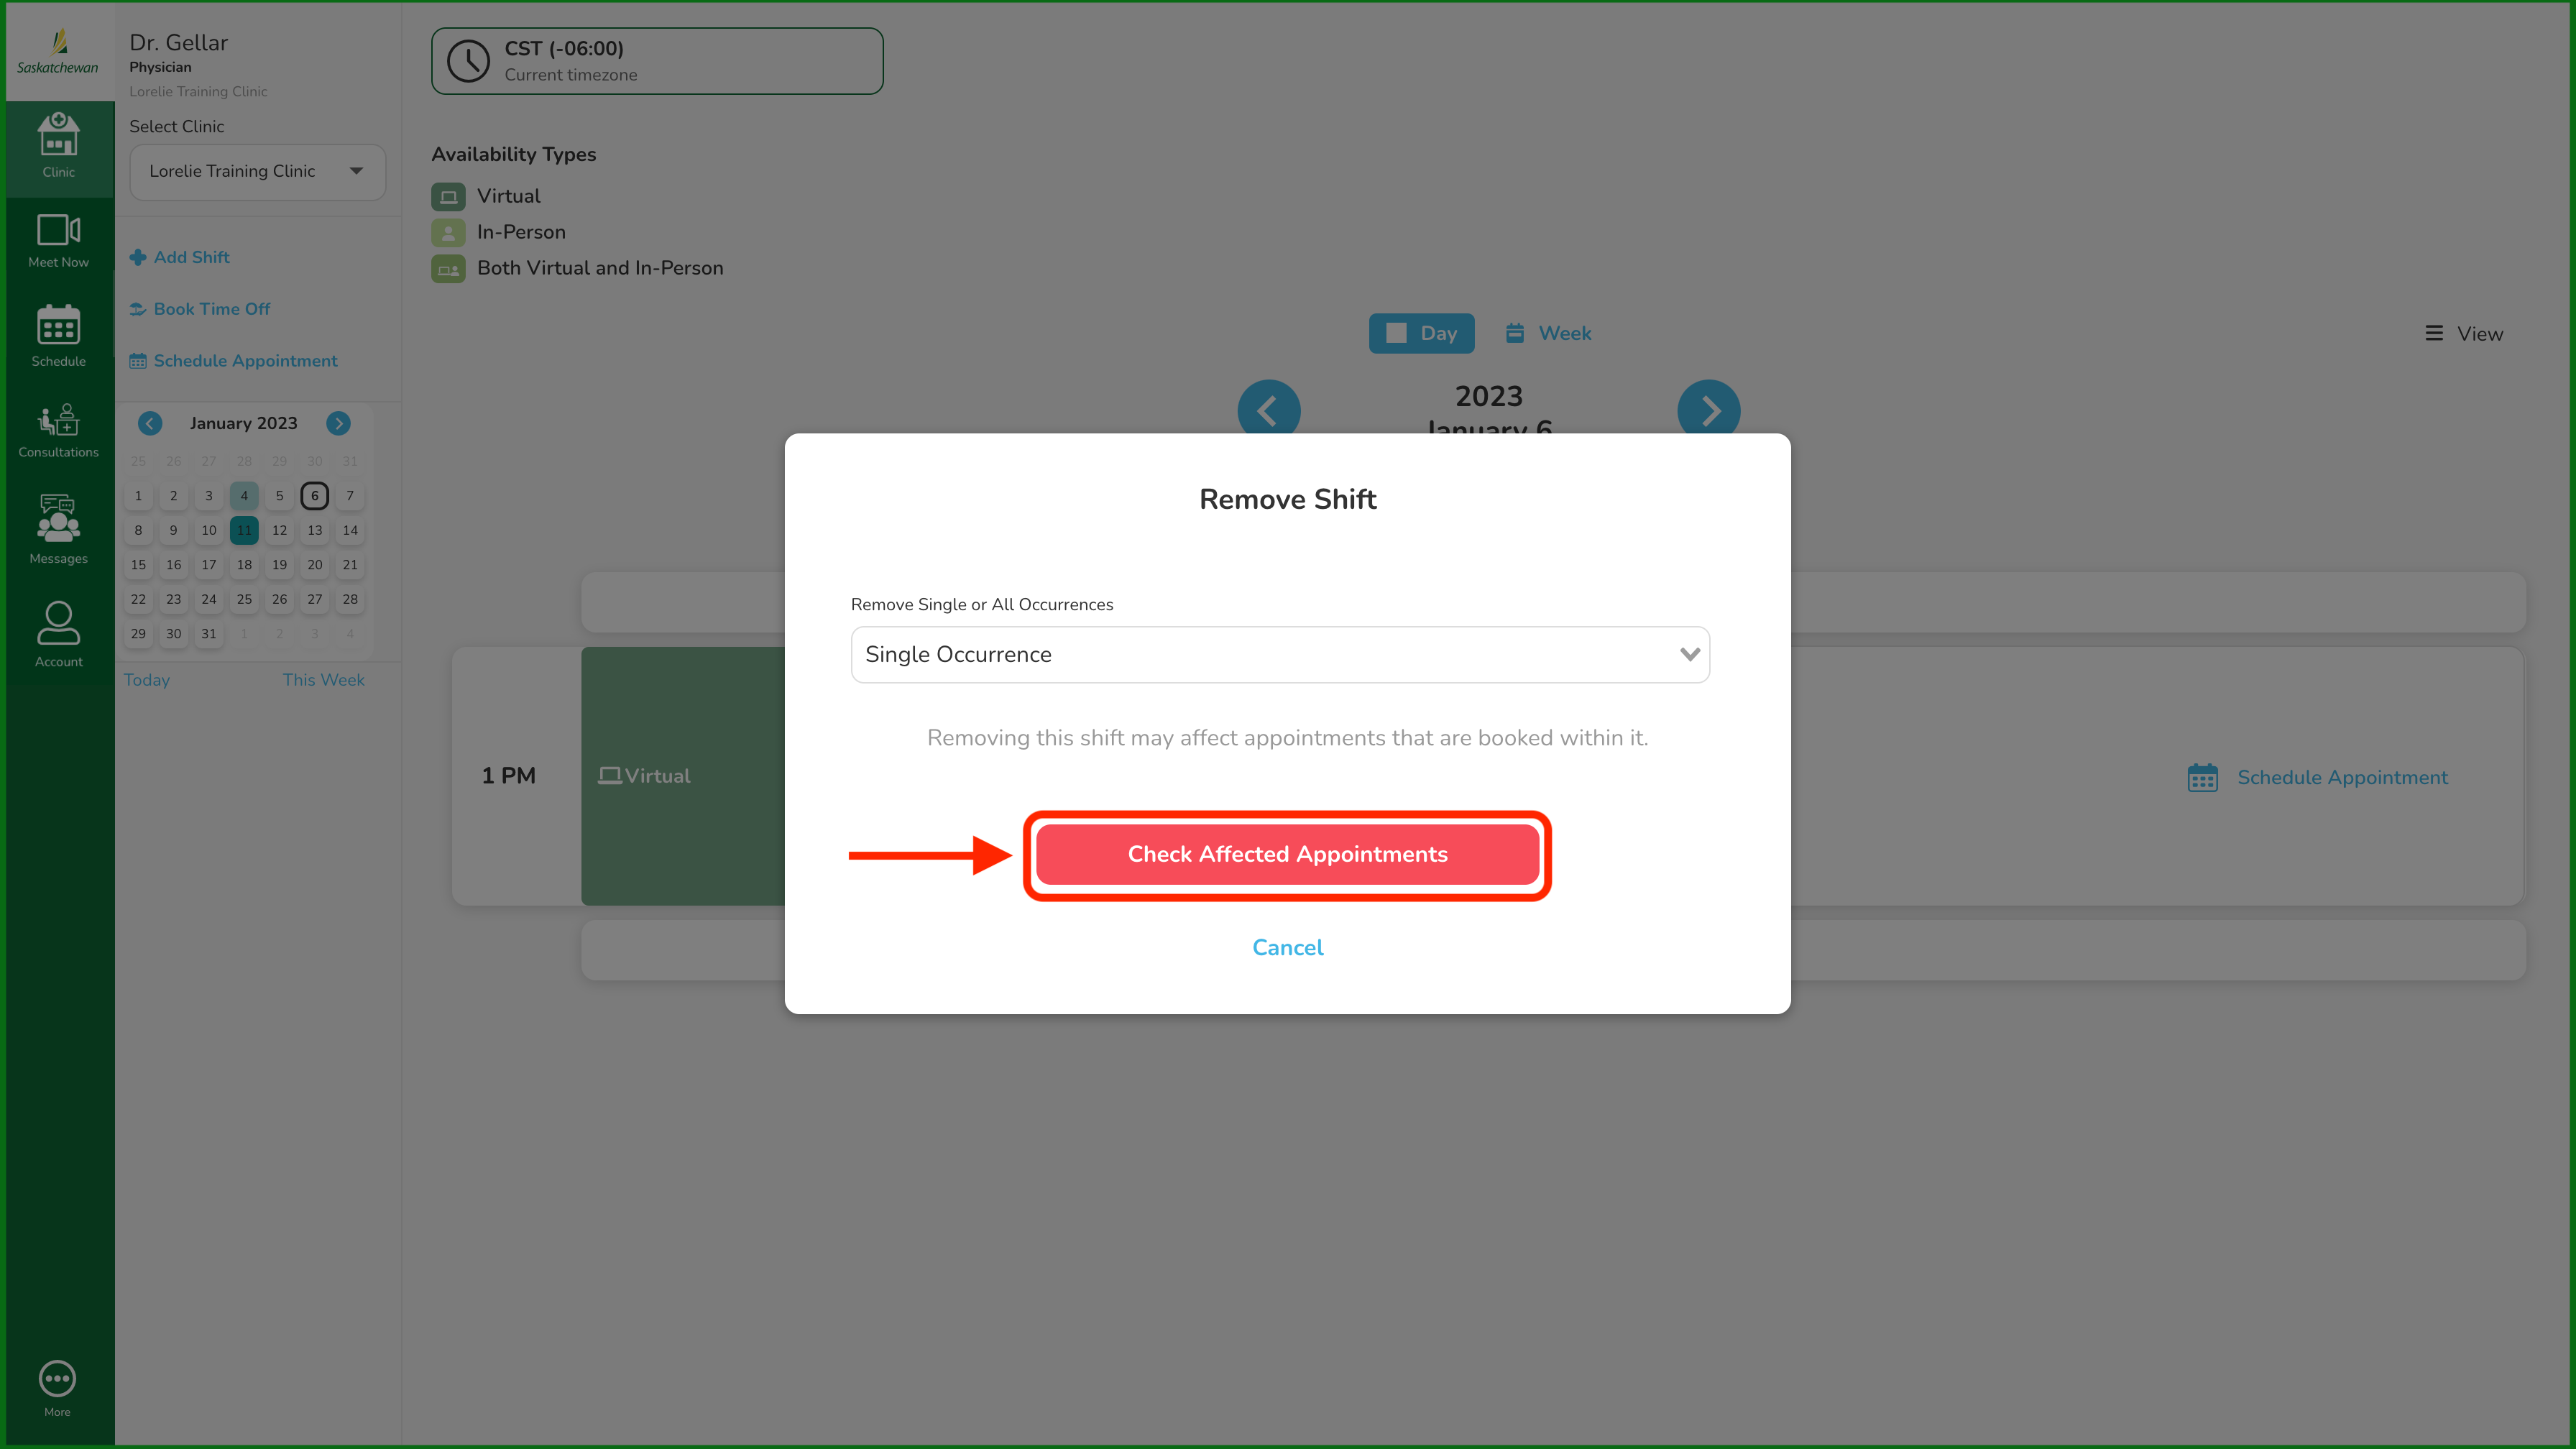Open the More menu at sidebar bottom
The image size is (2576, 1449).
pyautogui.click(x=57, y=1388)
